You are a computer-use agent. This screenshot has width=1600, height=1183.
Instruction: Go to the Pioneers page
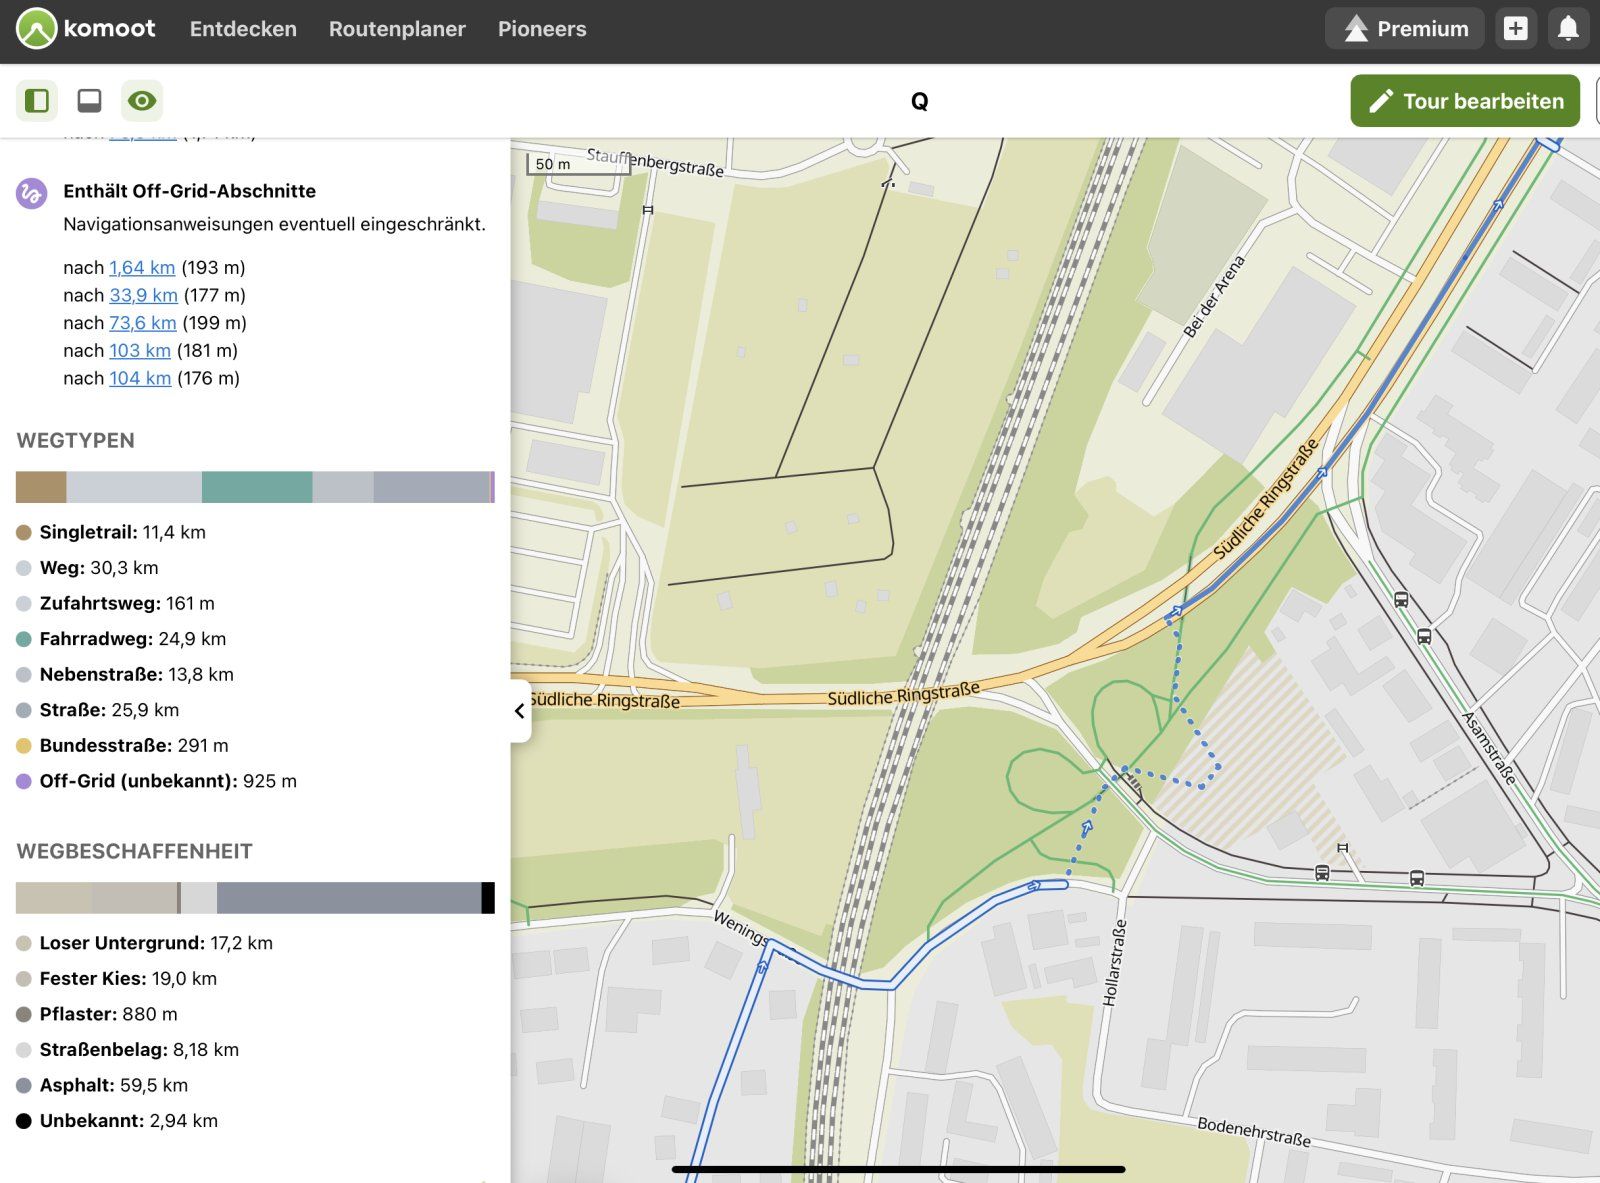[x=542, y=29]
